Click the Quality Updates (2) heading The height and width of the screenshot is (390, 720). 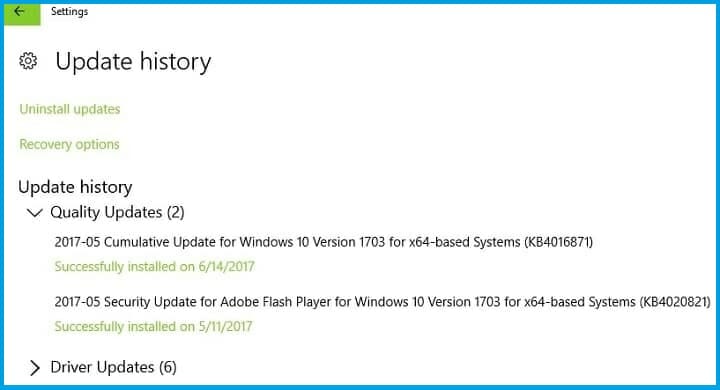[x=117, y=212]
